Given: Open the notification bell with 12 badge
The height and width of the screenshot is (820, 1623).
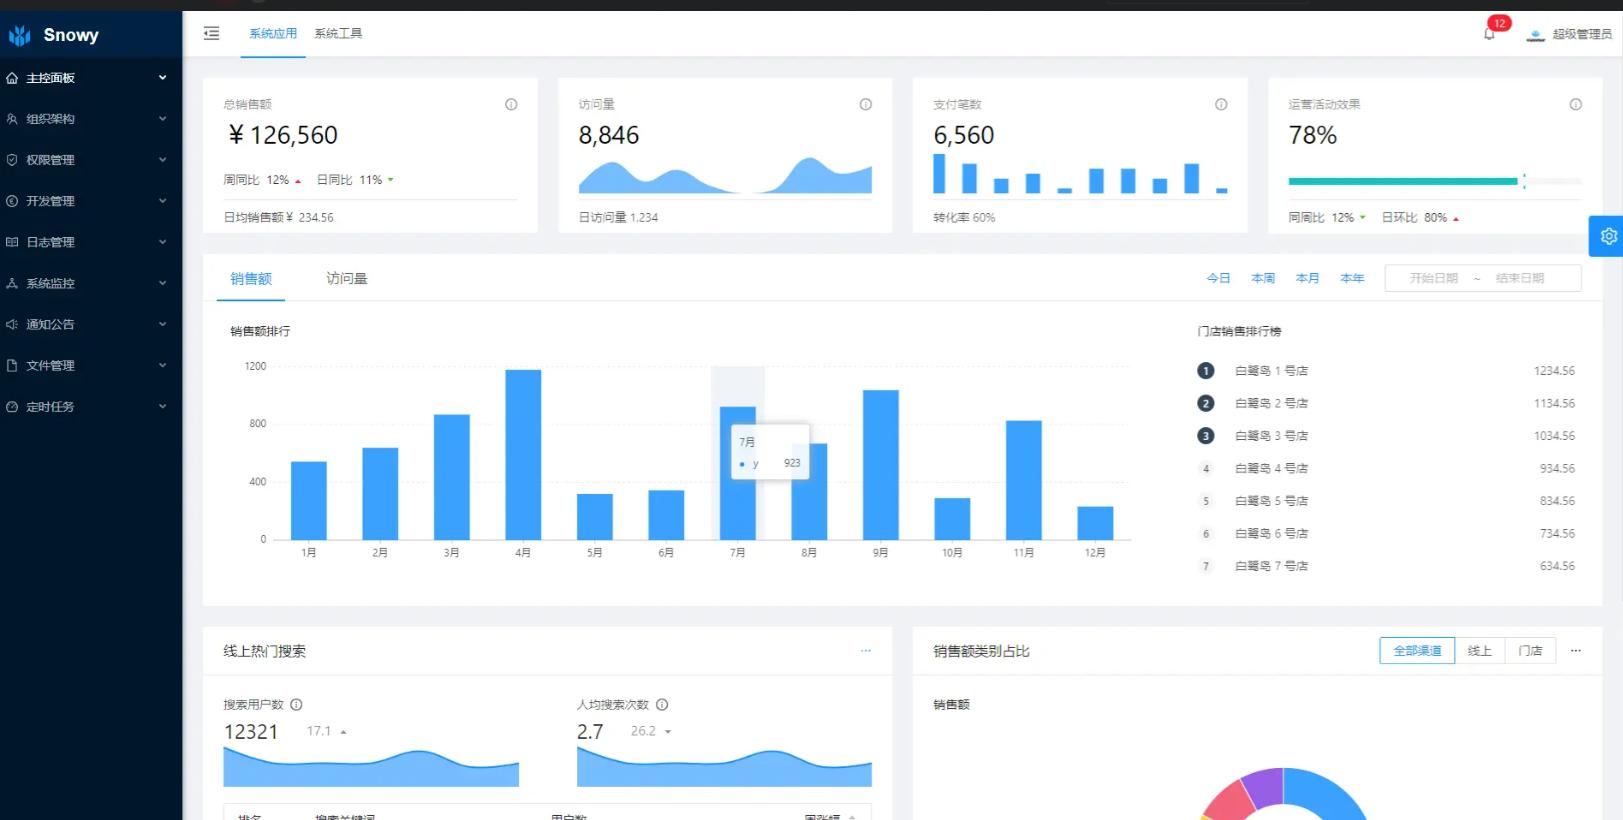Looking at the screenshot, I should (x=1489, y=33).
